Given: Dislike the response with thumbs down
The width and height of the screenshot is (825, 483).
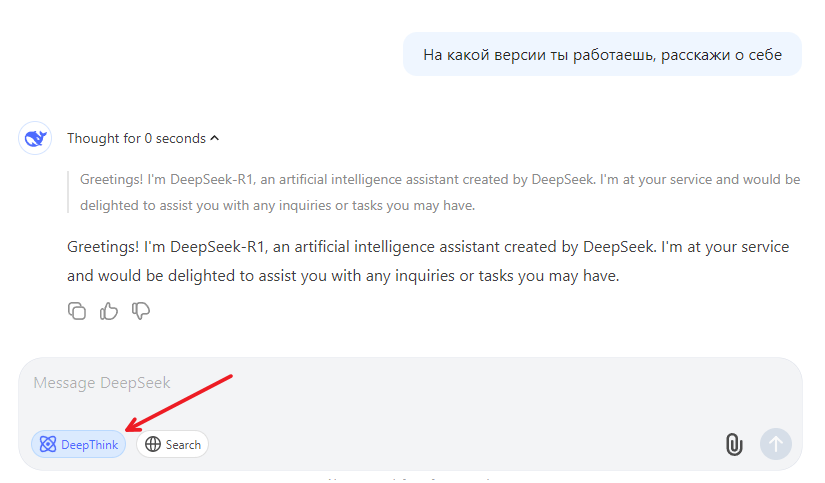Looking at the screenshot, I should (x=140, y=311).
